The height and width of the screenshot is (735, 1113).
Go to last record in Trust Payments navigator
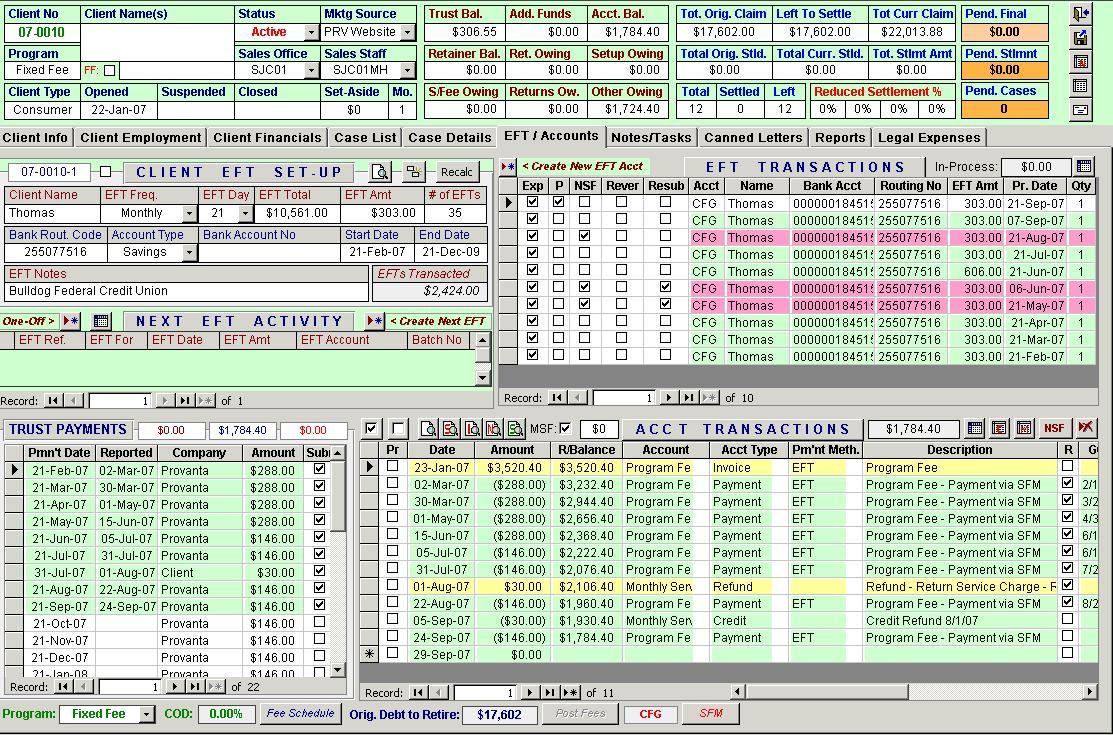click(194, 687)
